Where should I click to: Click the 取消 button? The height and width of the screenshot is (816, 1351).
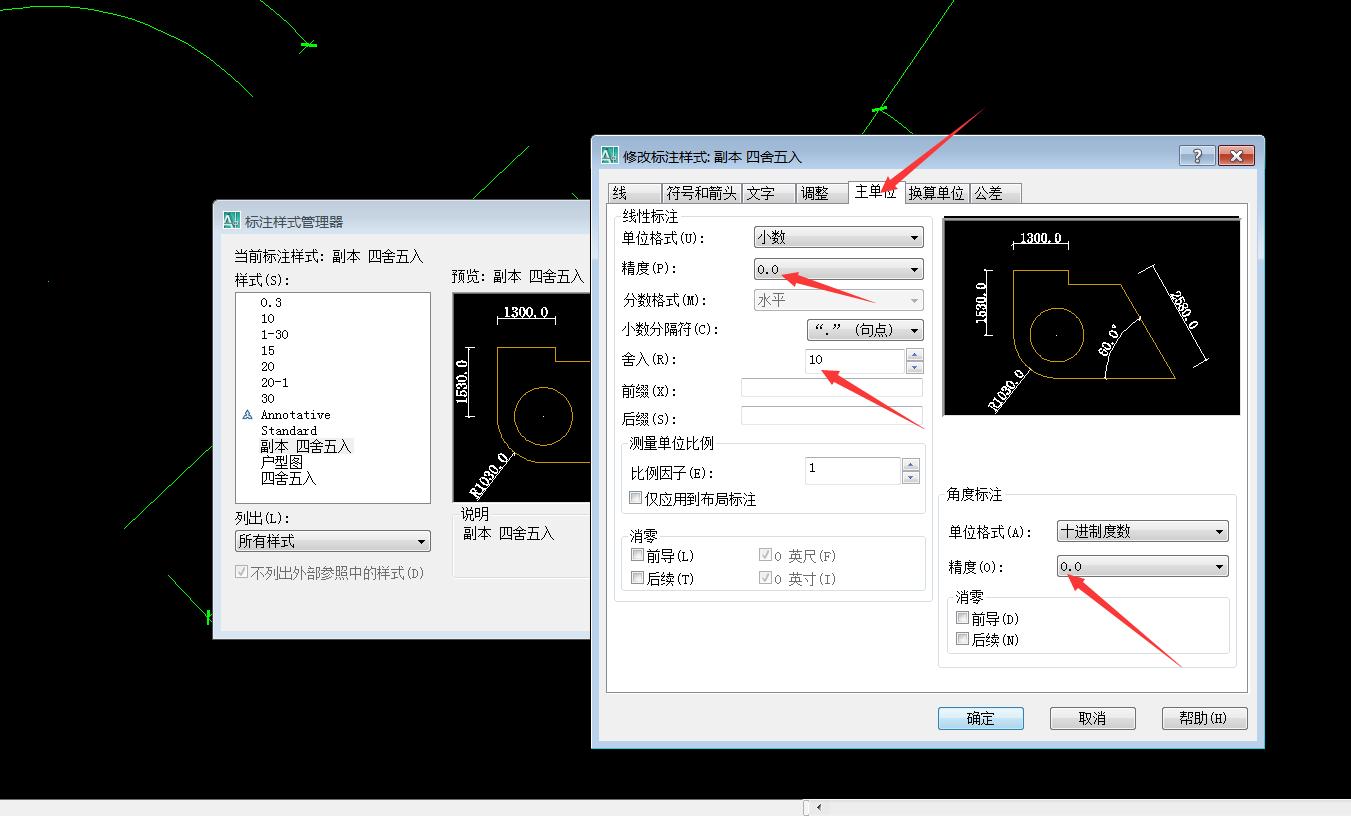click(1092, 718)
